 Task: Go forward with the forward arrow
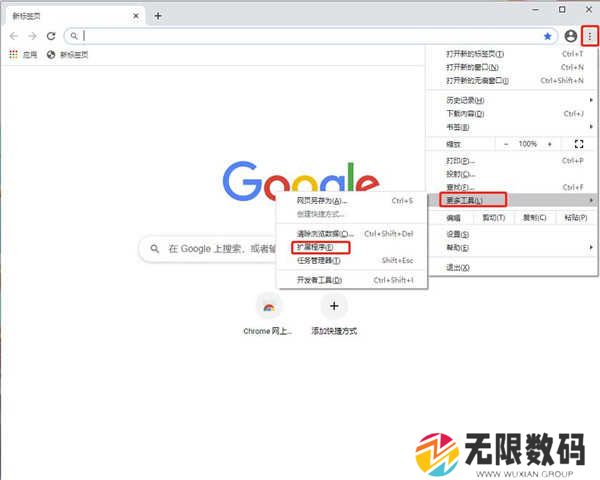point(33,36)
